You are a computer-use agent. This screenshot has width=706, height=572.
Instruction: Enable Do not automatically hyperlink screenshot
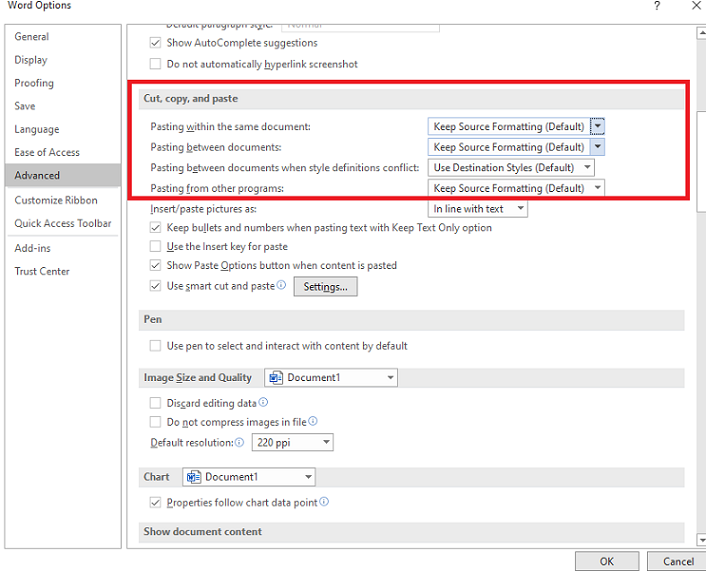(155, 64)
